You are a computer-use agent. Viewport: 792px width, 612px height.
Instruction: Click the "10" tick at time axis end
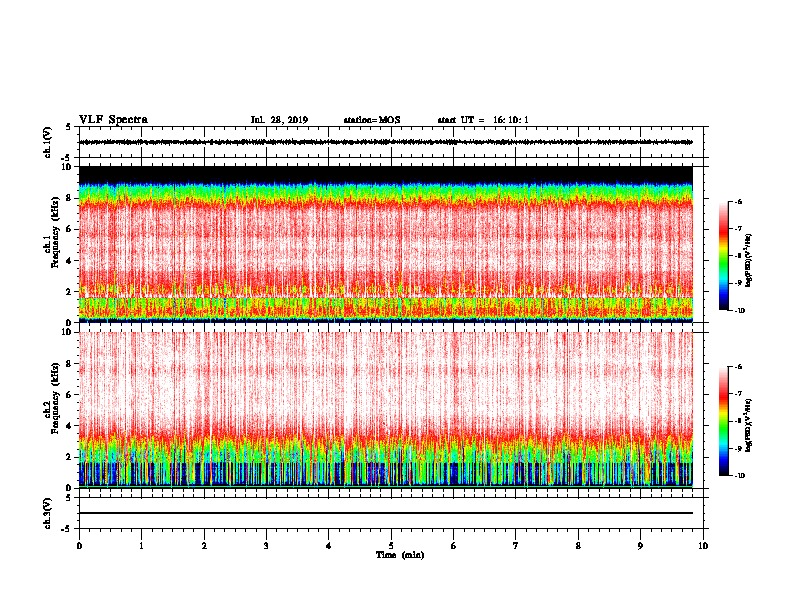pos(703,546)
